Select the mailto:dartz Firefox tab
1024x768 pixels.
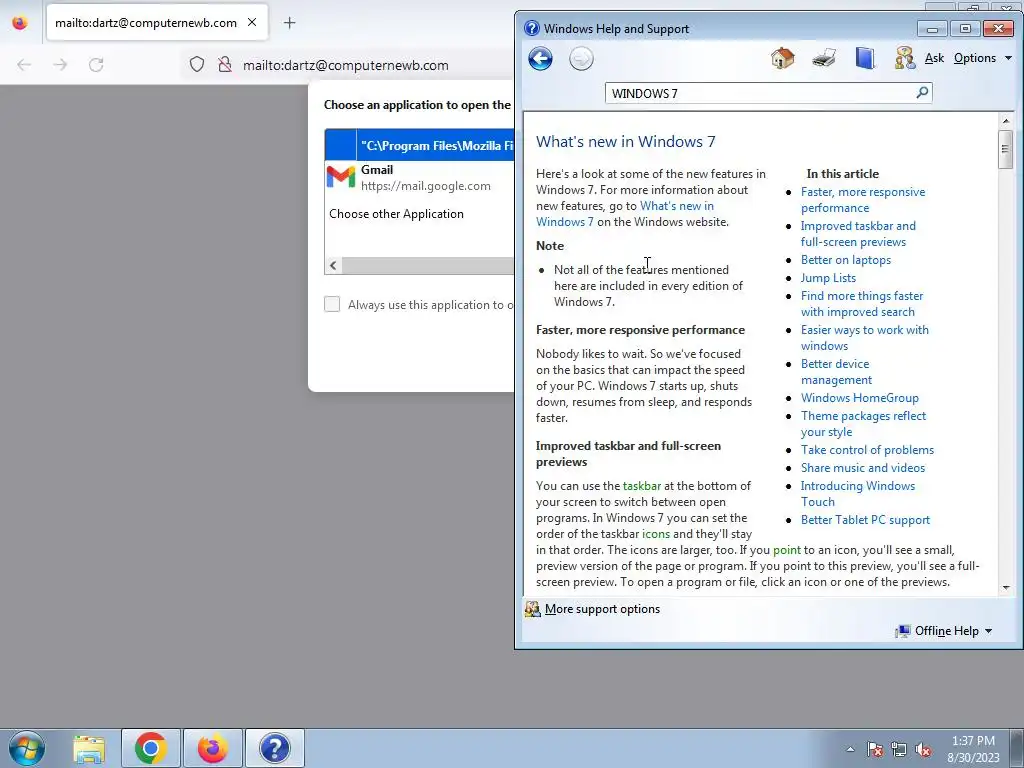click(157, 23)
